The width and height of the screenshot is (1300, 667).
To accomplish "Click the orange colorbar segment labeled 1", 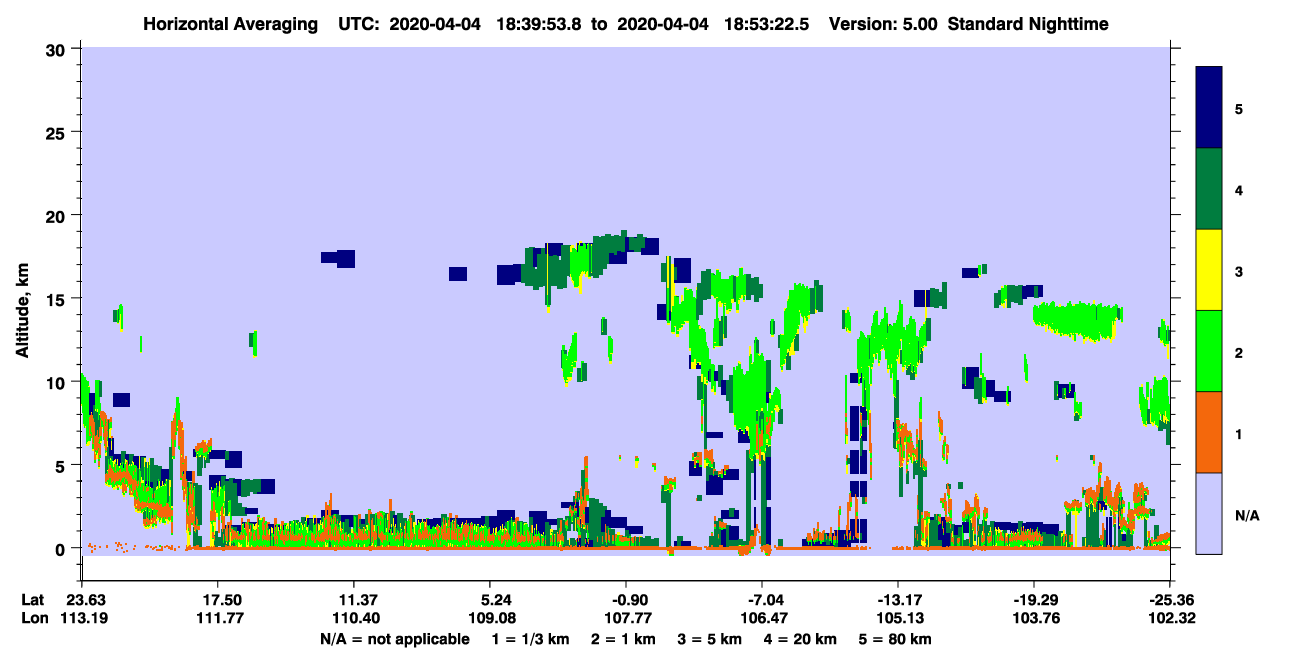I will pos(1209,432).
